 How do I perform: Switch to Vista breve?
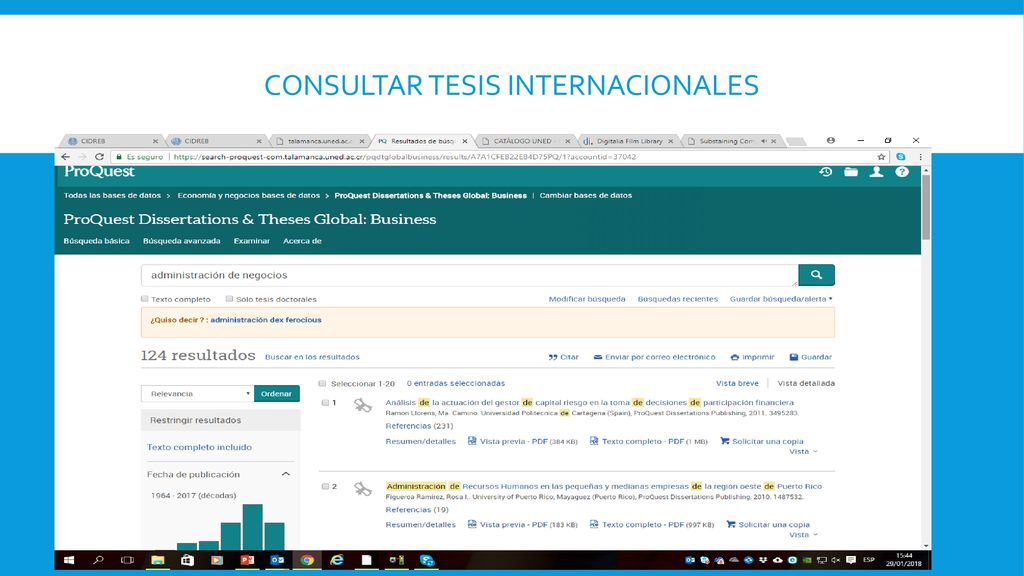click(737, 383)
